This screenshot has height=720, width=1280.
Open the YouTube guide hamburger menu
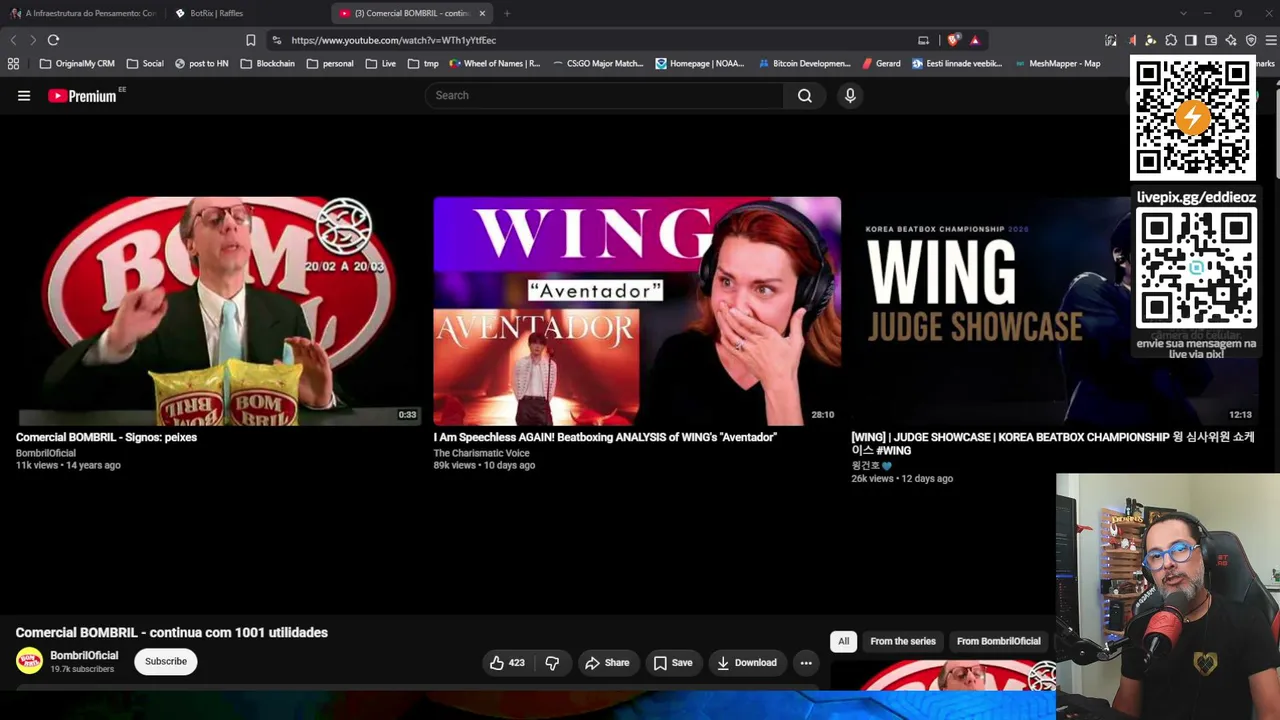24,96
